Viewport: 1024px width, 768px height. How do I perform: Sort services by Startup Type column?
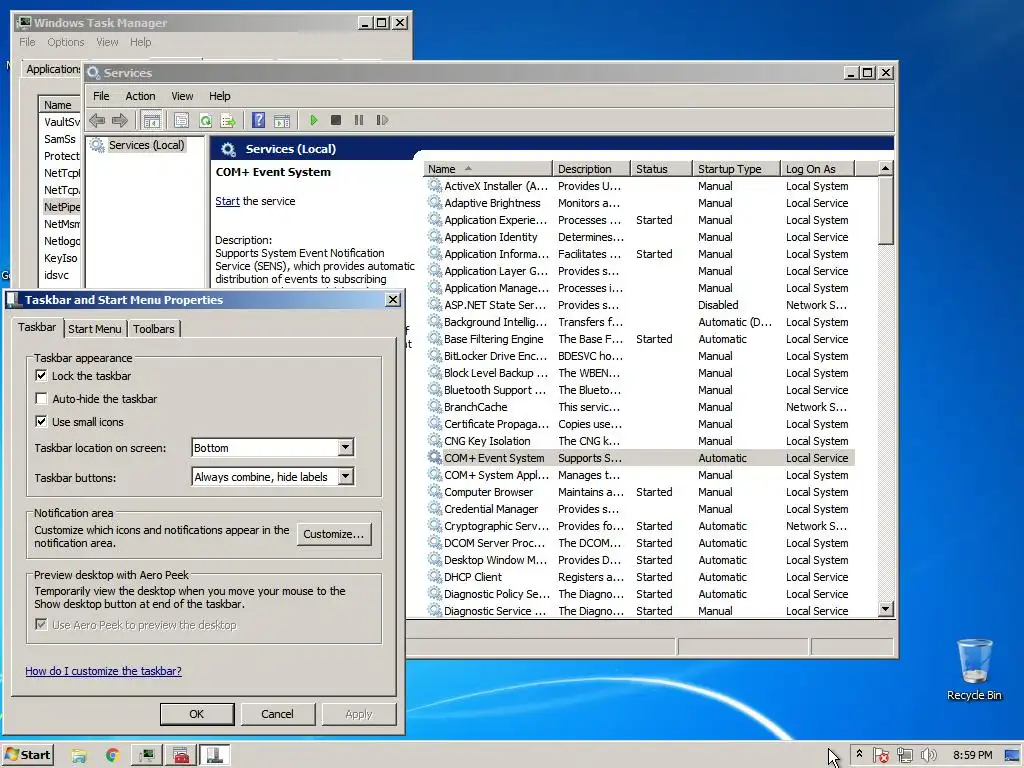pyautogui.click(x=736, y=168)
